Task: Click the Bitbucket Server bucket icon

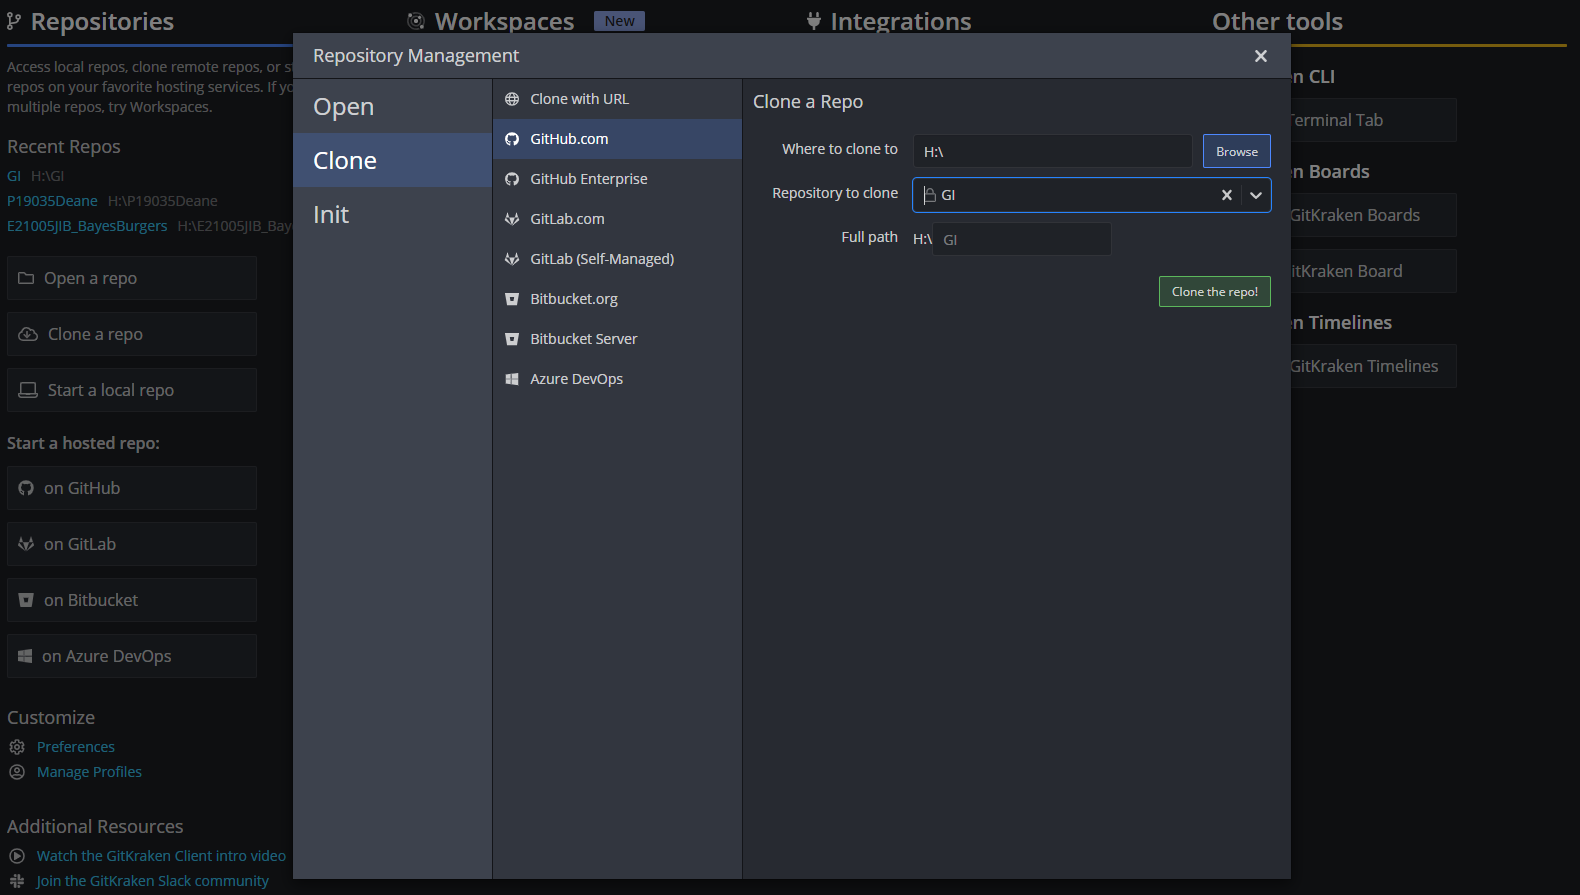Action: pyautogui.click(x=512, y=339)
